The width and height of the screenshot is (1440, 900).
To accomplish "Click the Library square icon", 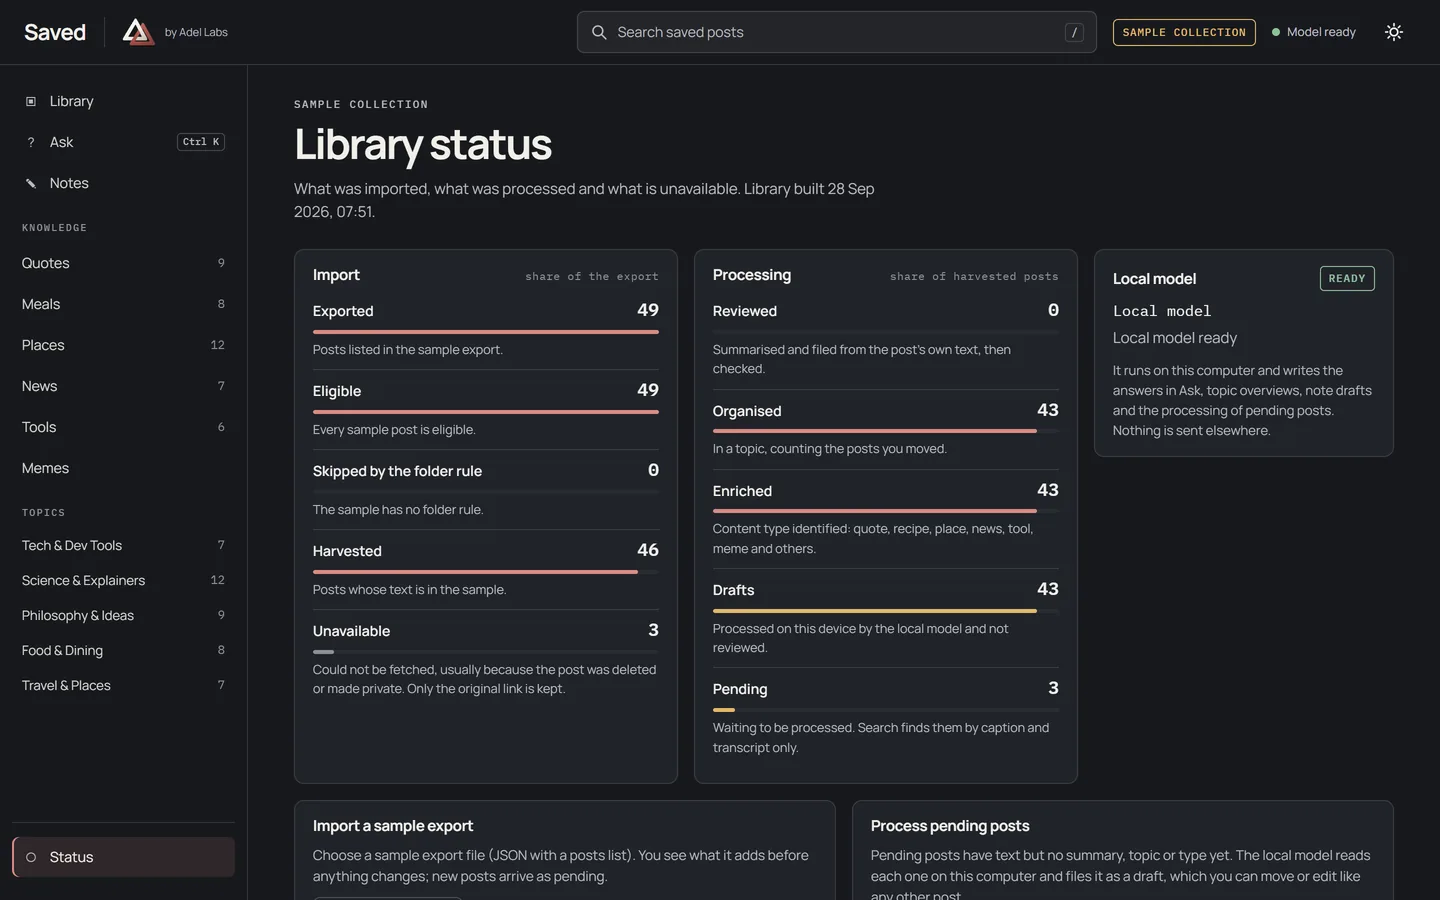I will click(x=31, y=101).
